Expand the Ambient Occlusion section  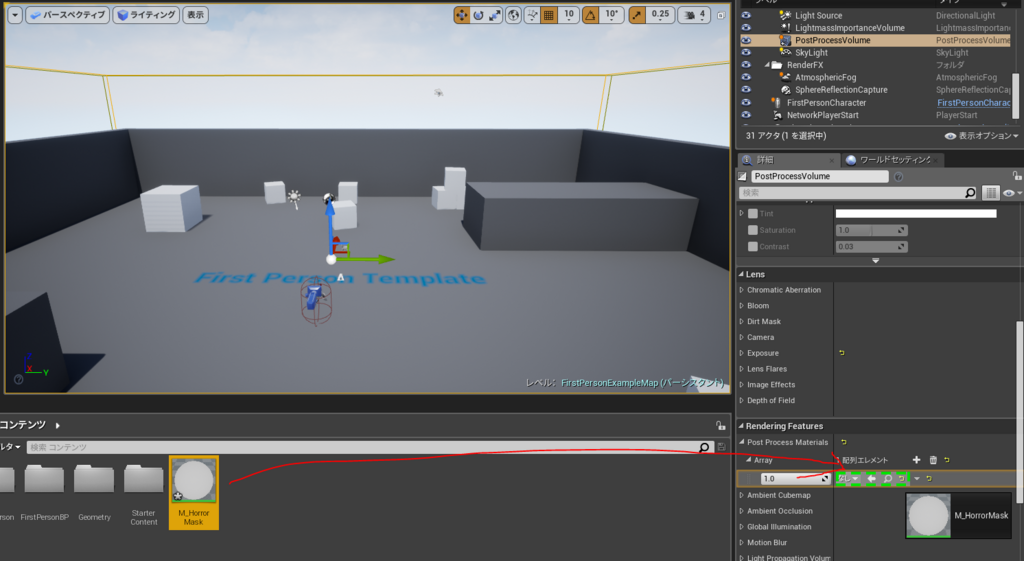741,511
